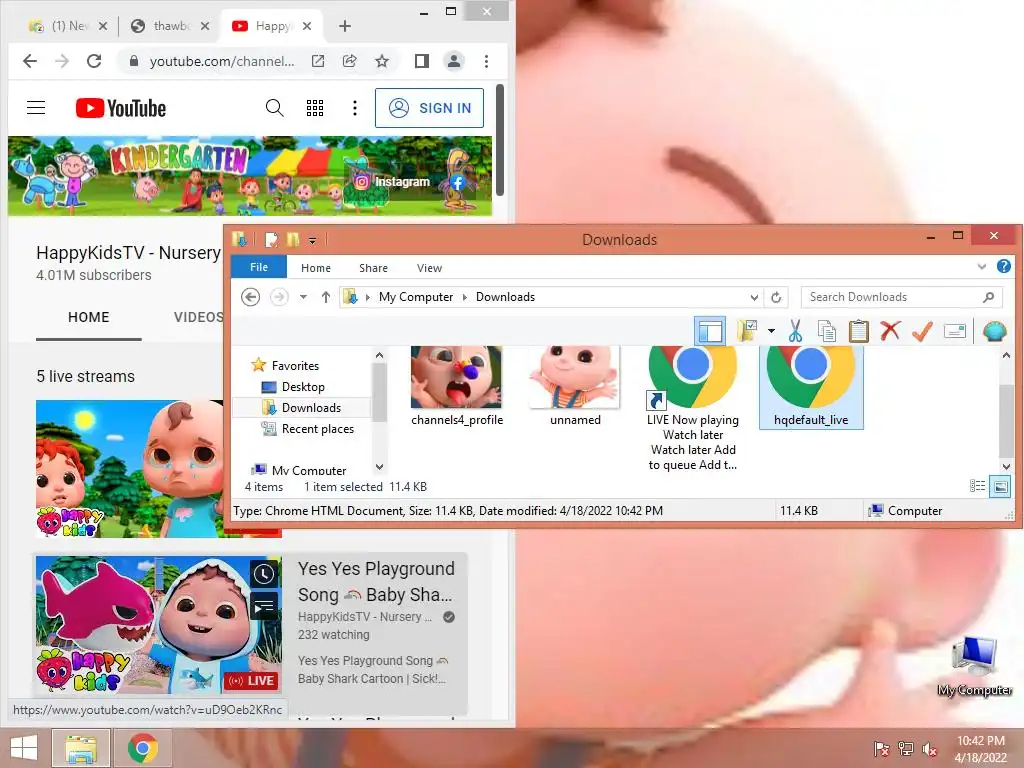Click the teal shell icon in the Explorer toolbar

(x=994, y=331)
